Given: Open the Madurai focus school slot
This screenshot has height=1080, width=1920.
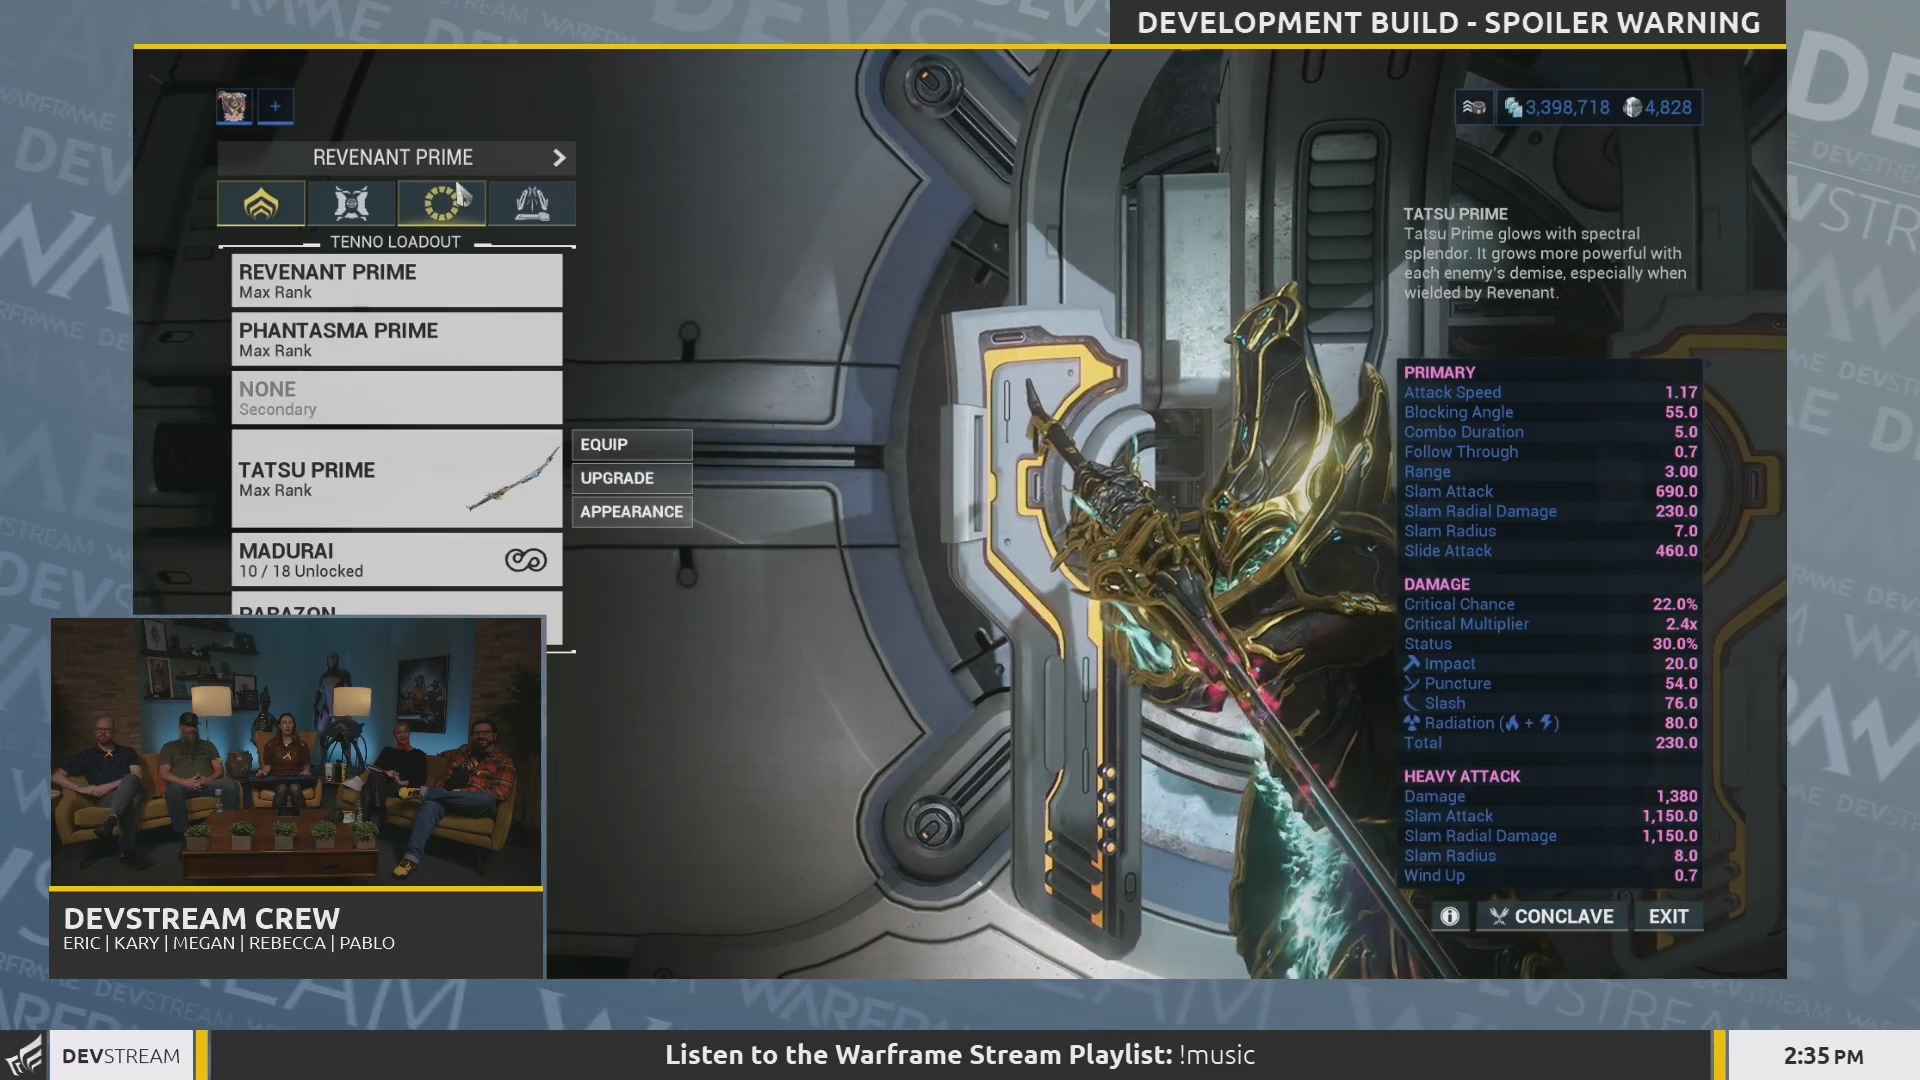Looking at the screenshot, I should pos(397,560).
